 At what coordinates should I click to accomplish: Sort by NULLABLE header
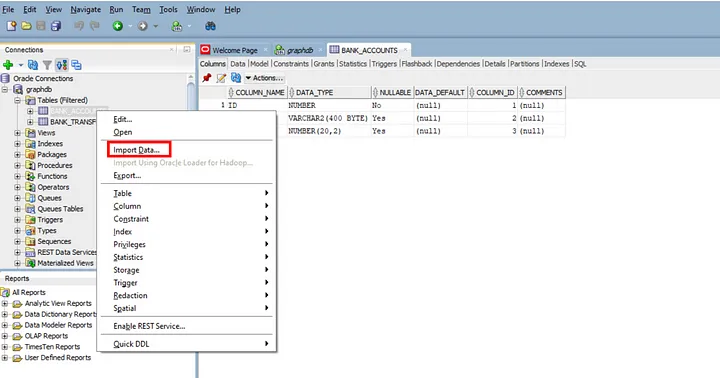[x=393, y=92]
